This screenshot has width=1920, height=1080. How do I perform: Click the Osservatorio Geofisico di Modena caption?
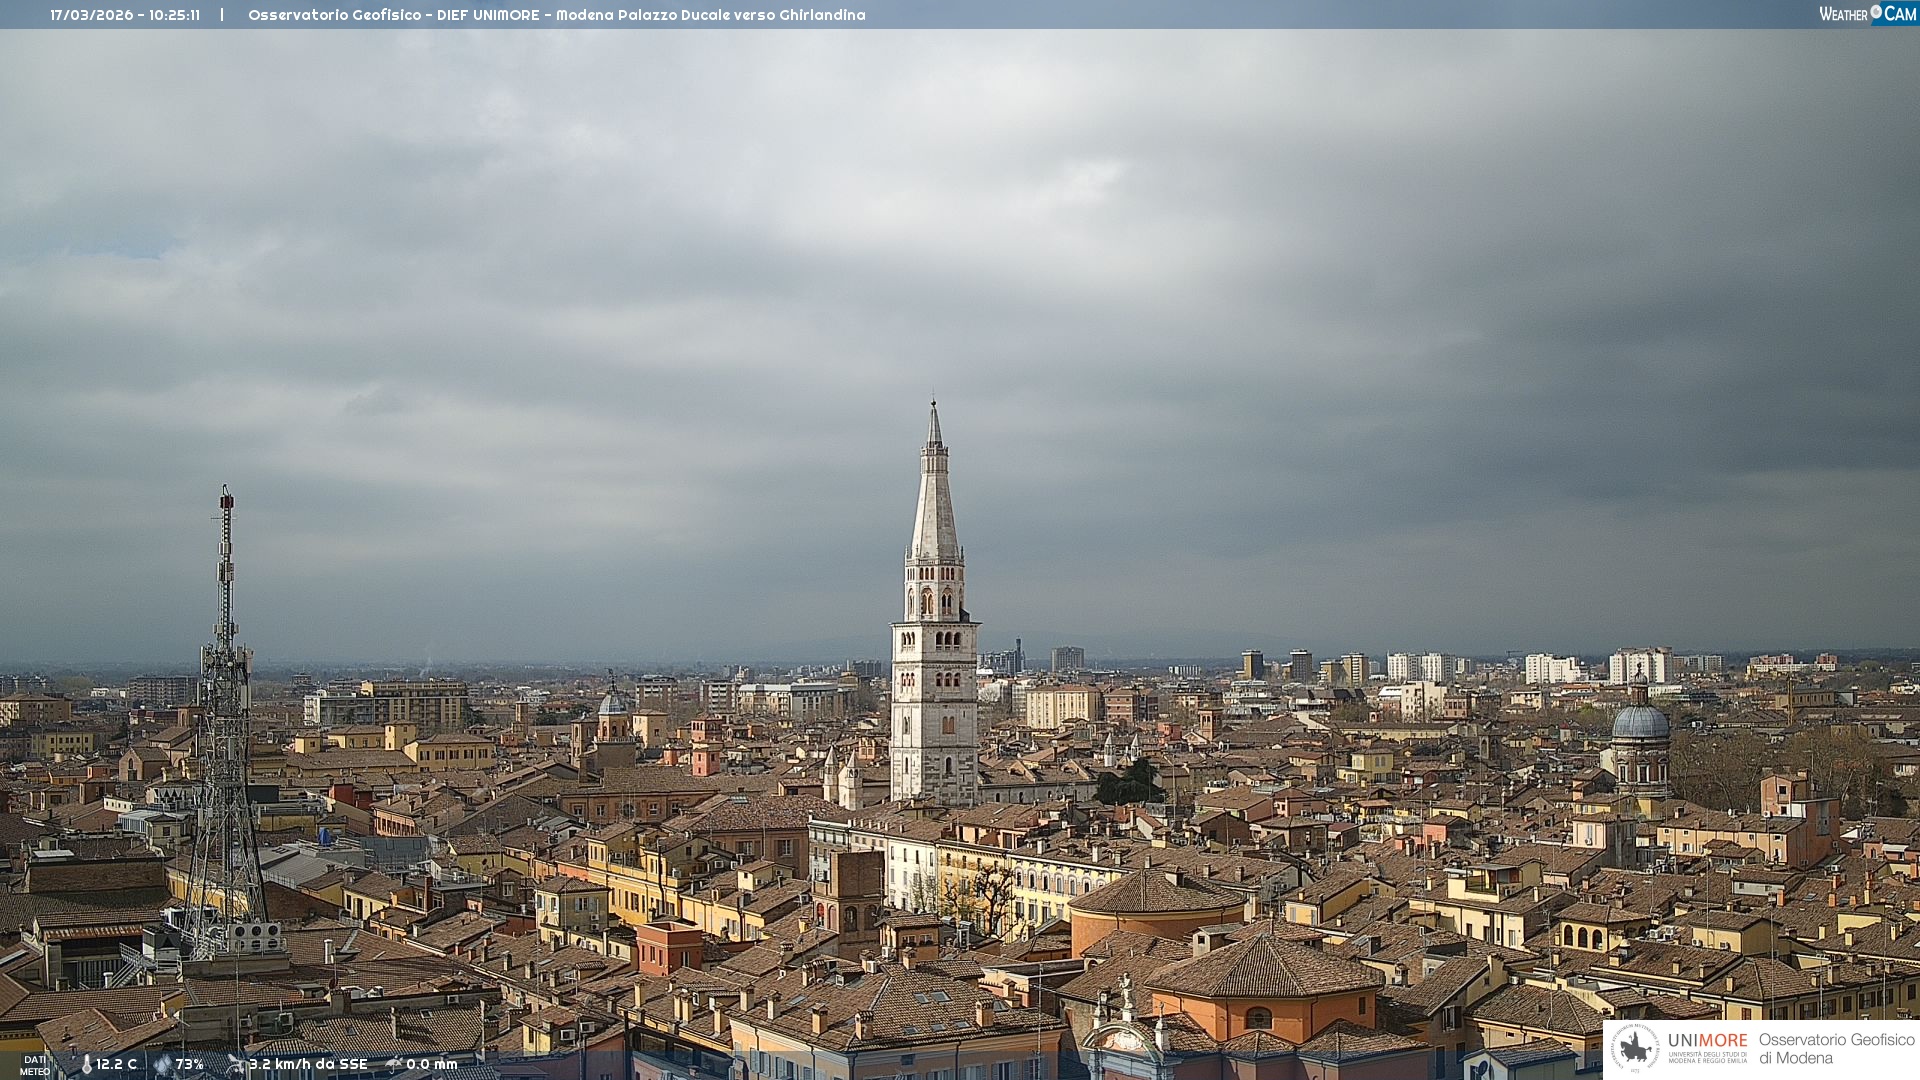[x=1836, y=1048]
